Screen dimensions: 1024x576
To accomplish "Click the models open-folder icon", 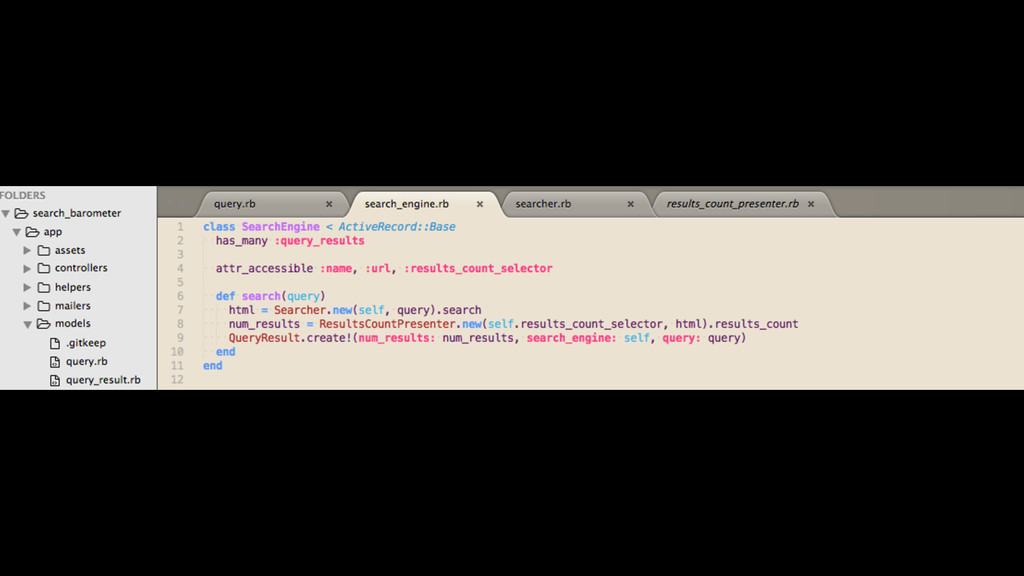I will tap(44, 323).
